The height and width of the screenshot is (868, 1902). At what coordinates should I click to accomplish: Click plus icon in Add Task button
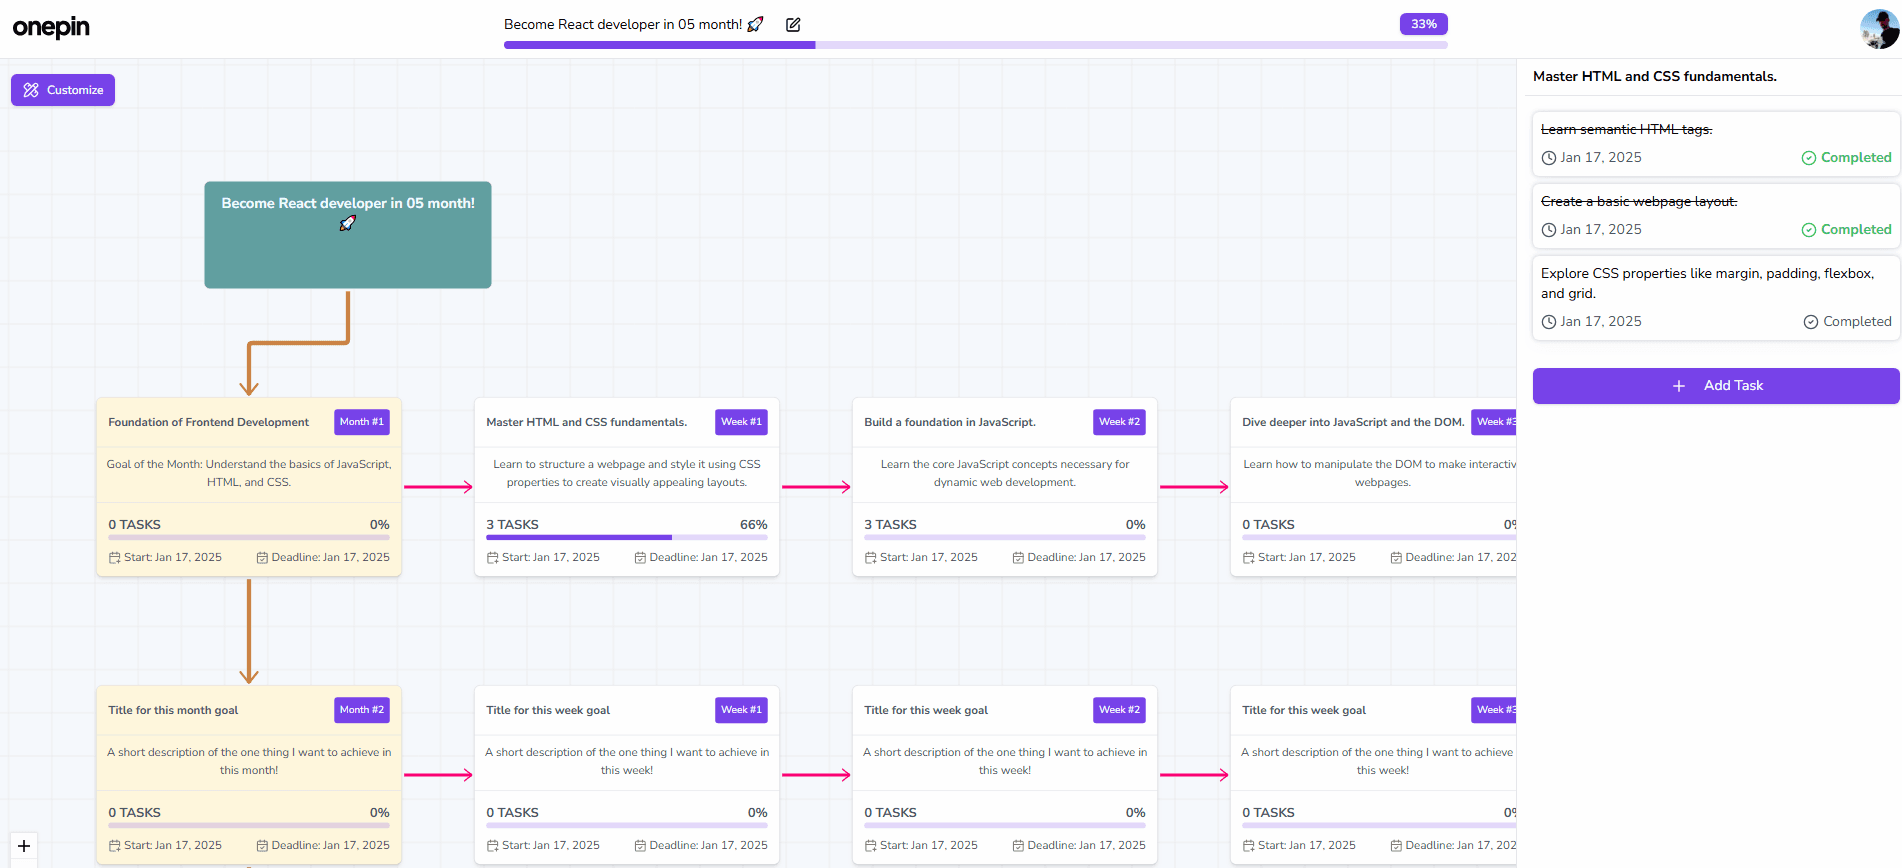coord(1679,386)
